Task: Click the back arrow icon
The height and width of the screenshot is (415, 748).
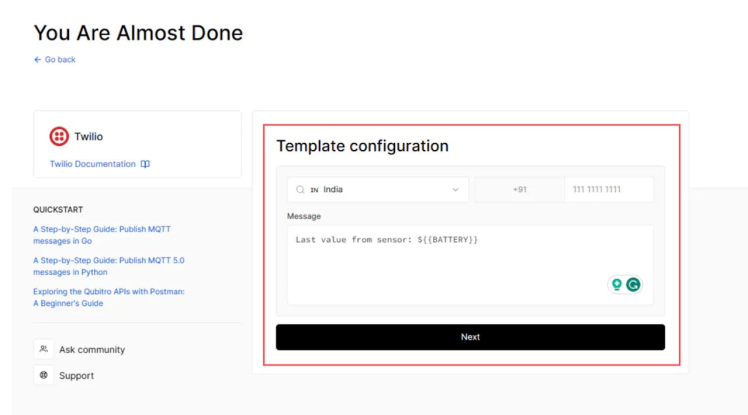Action: pyautogui.click(x=38, y=60)
